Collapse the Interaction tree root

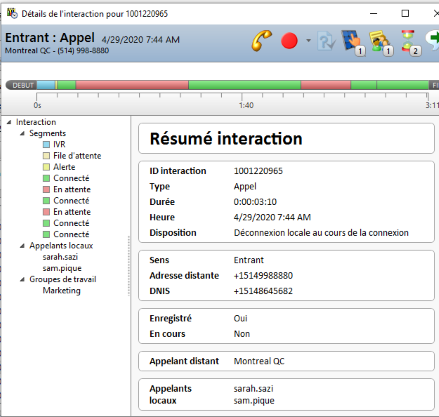pos(9,122)
